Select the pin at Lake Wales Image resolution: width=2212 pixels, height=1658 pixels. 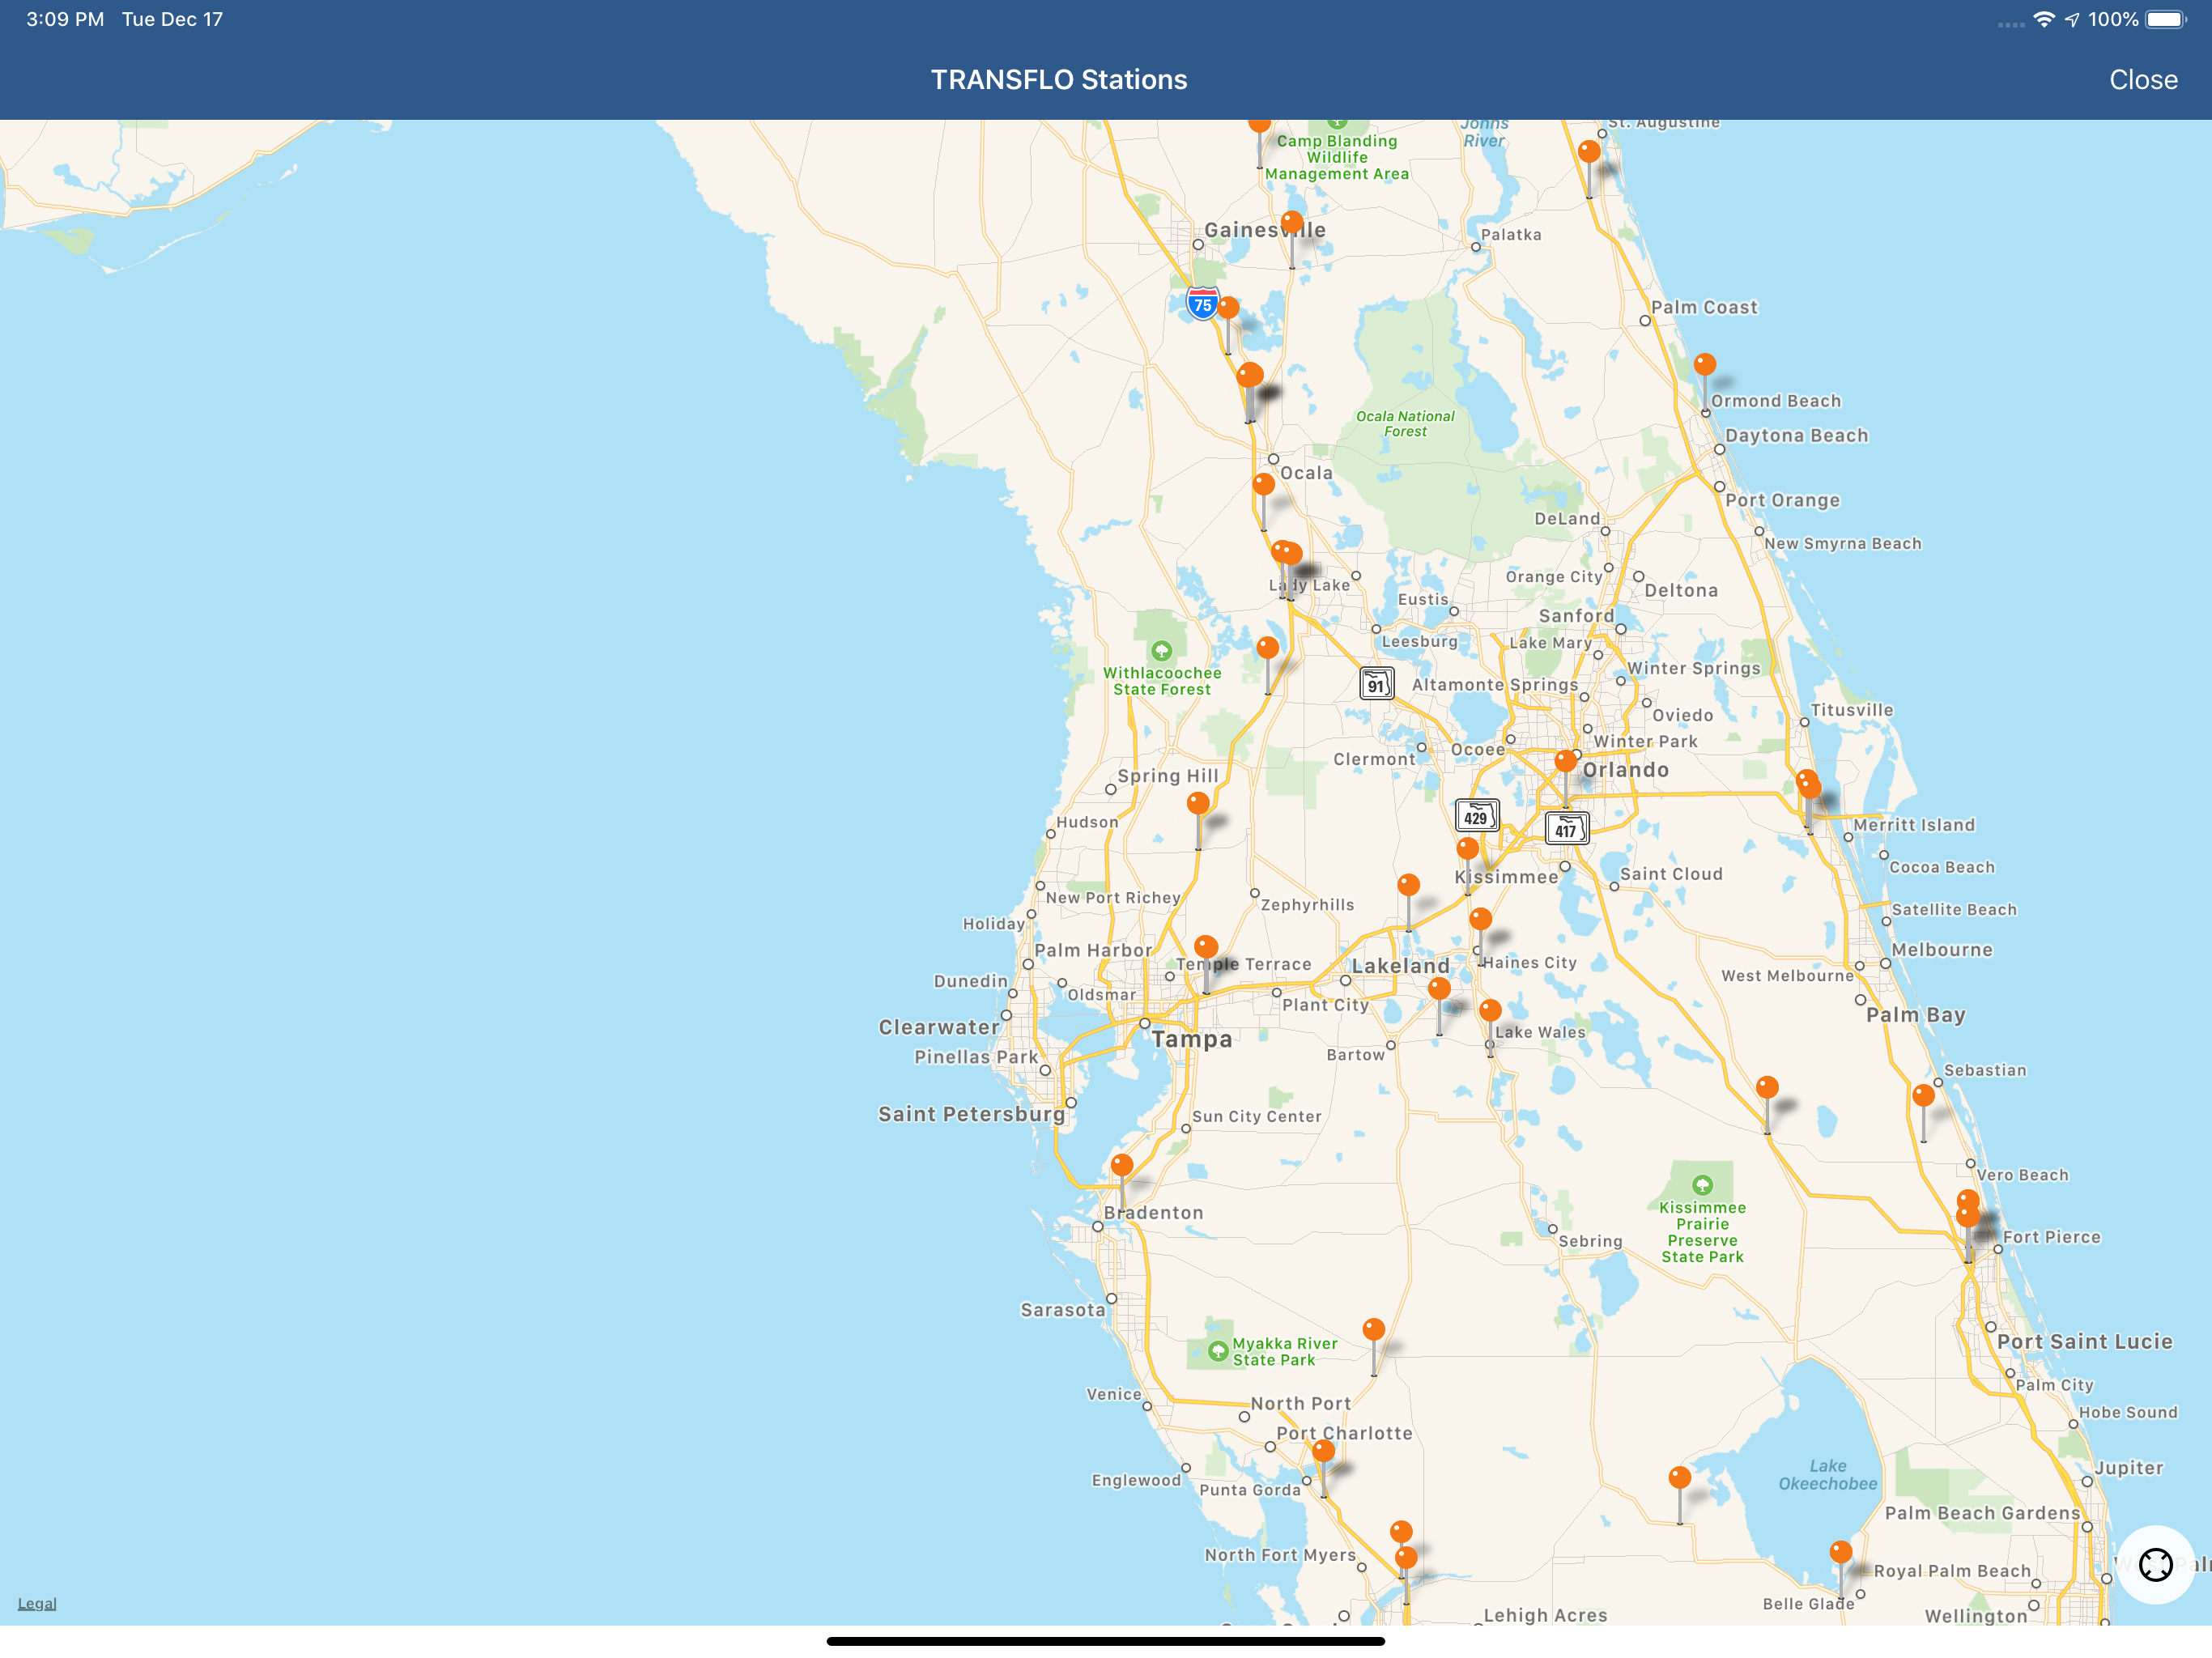click(x=1490, y=1011)
